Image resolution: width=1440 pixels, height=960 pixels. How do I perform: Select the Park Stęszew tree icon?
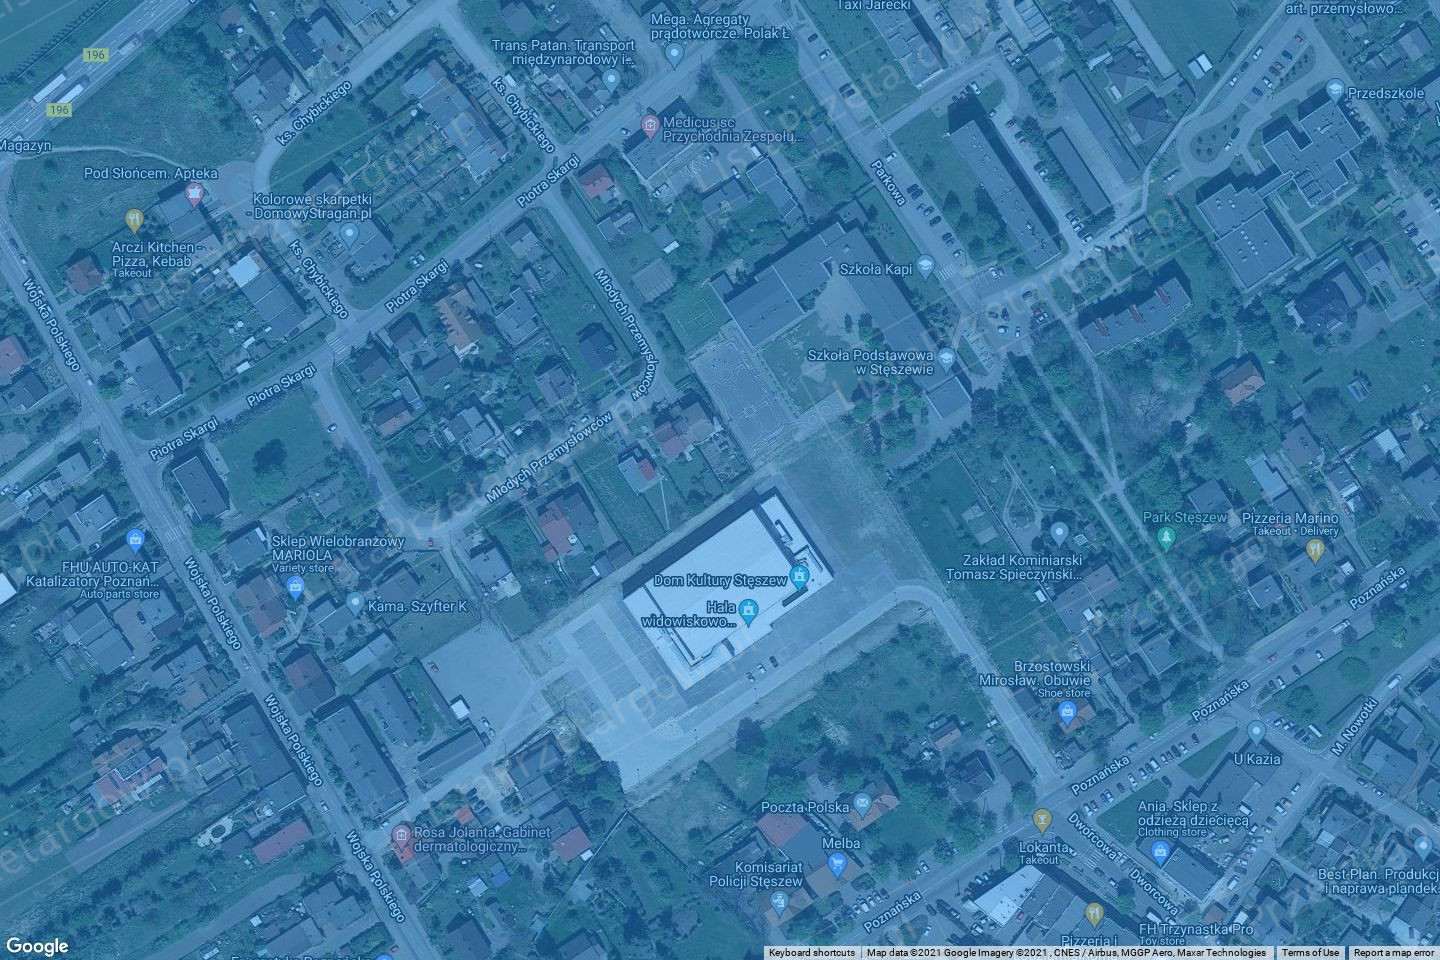[1165, 539]
